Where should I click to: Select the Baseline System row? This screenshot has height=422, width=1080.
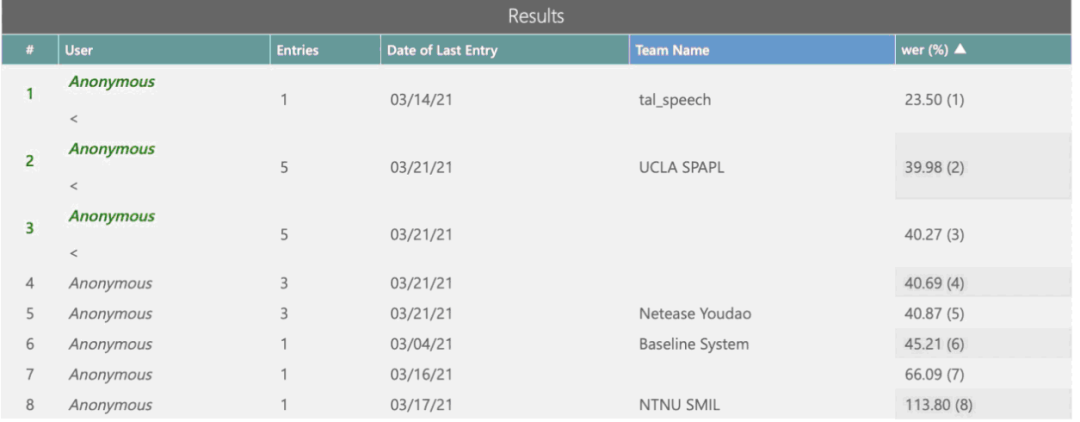pyautogui.click(x=537, y=344)
